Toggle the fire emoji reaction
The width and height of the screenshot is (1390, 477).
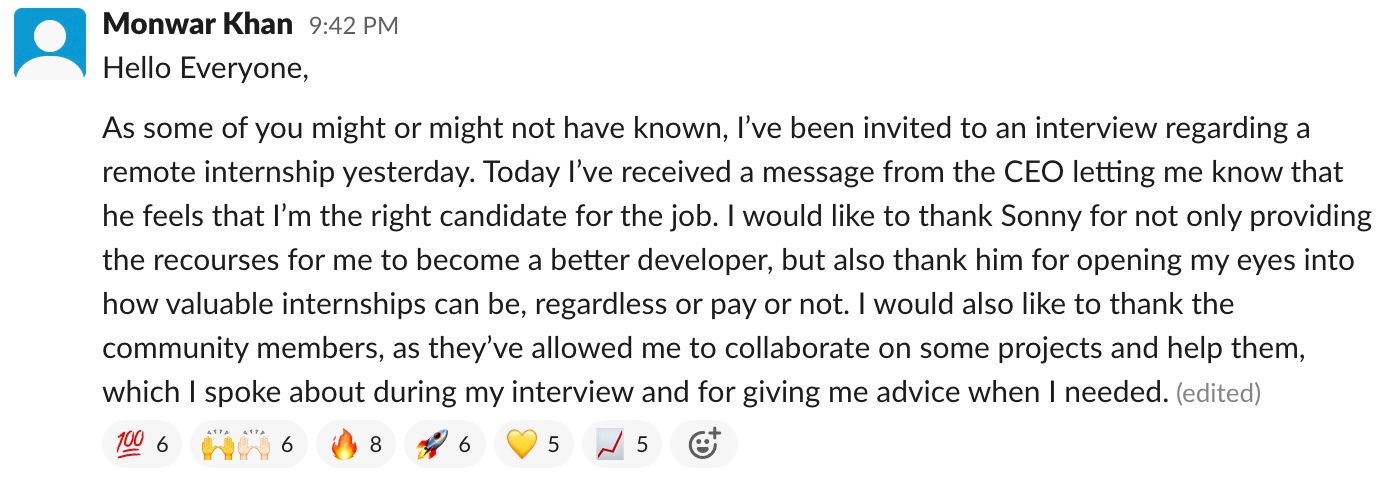click(356, 444)
